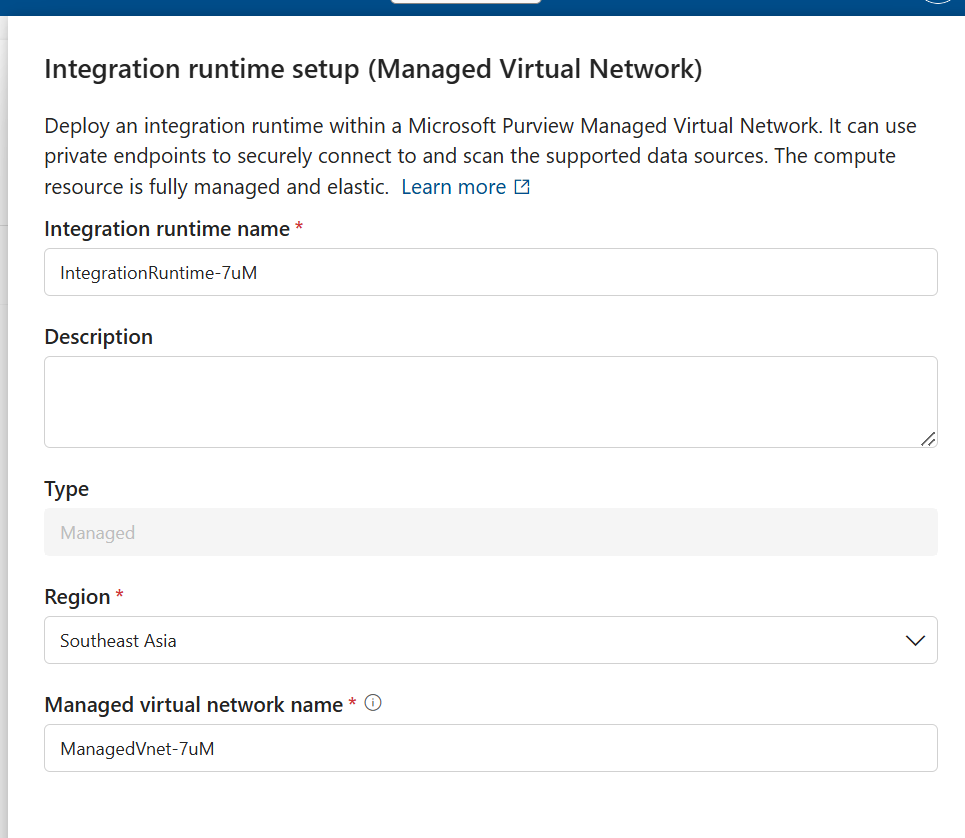The height and width of the screenshot is (838, 965).
Task: Click the Integration runtime name label
Action: pyautogui.click(x=167, y=228)
